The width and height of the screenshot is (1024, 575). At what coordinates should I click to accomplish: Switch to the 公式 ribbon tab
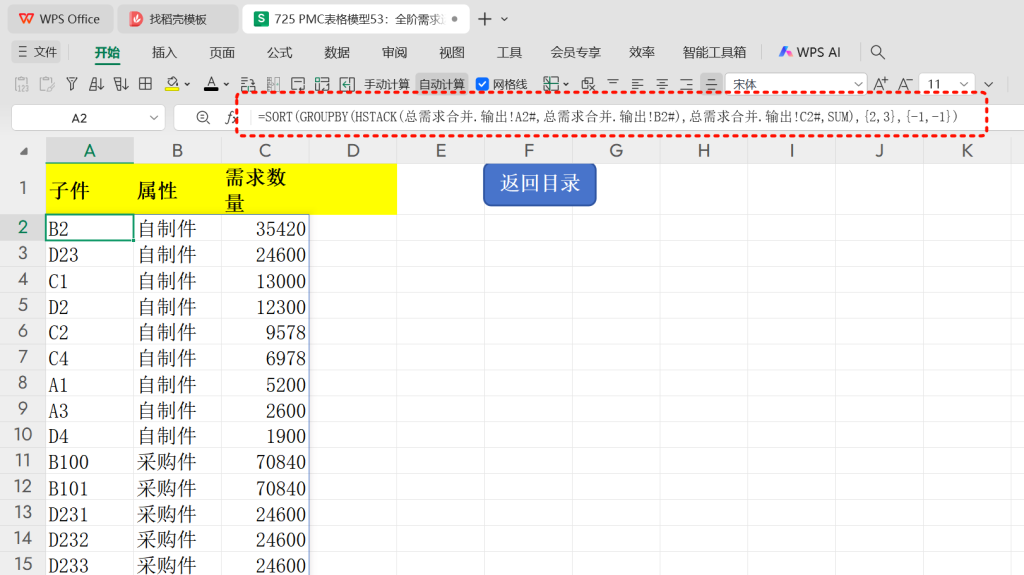(280, 52)
